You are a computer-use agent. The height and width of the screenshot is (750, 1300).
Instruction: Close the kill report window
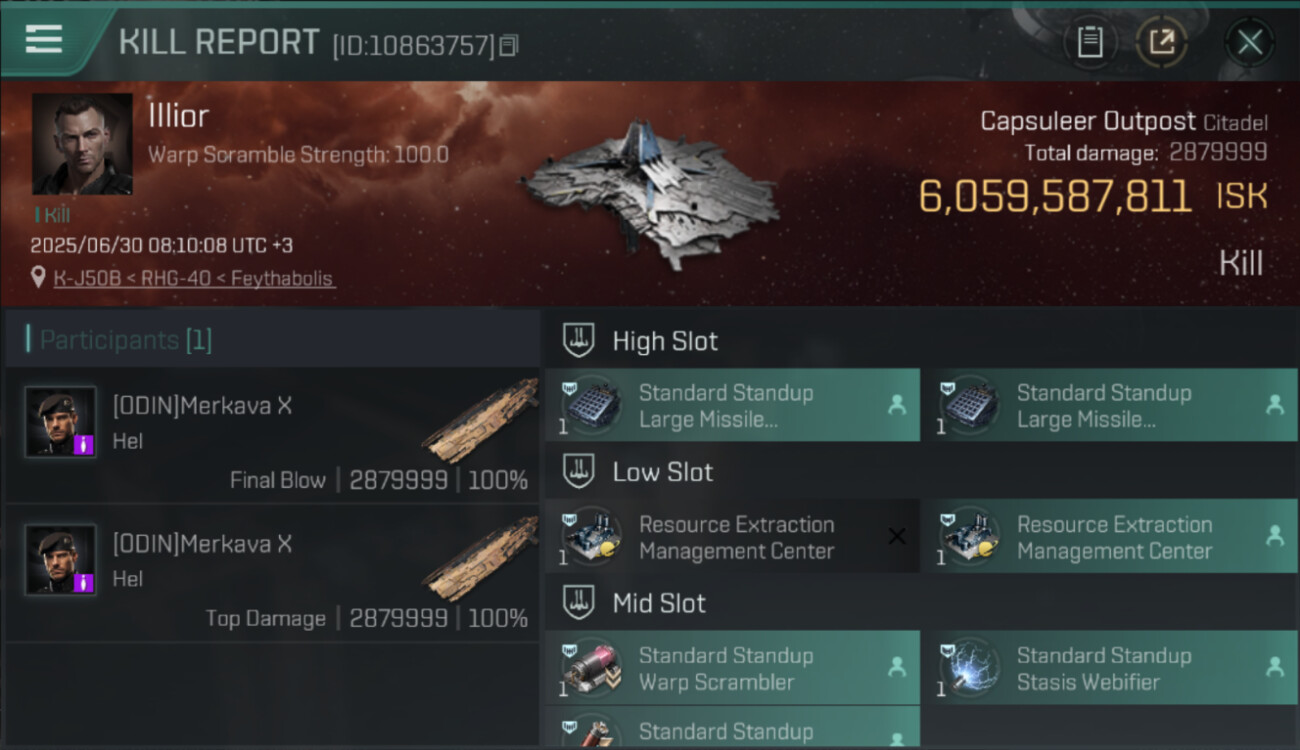(1249, 42)
